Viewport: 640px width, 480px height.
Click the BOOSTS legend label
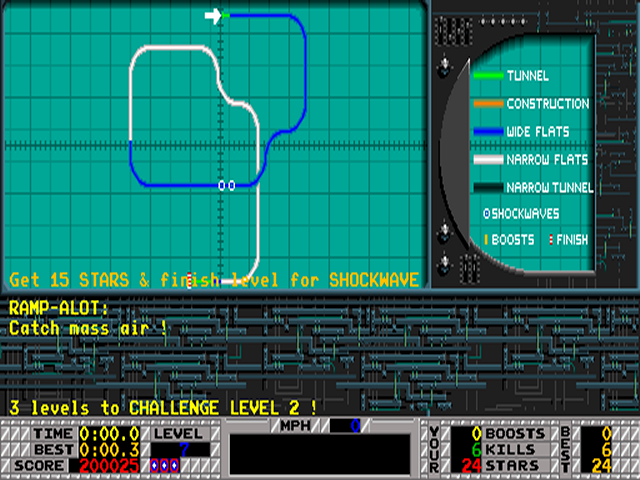pos(513,240)
